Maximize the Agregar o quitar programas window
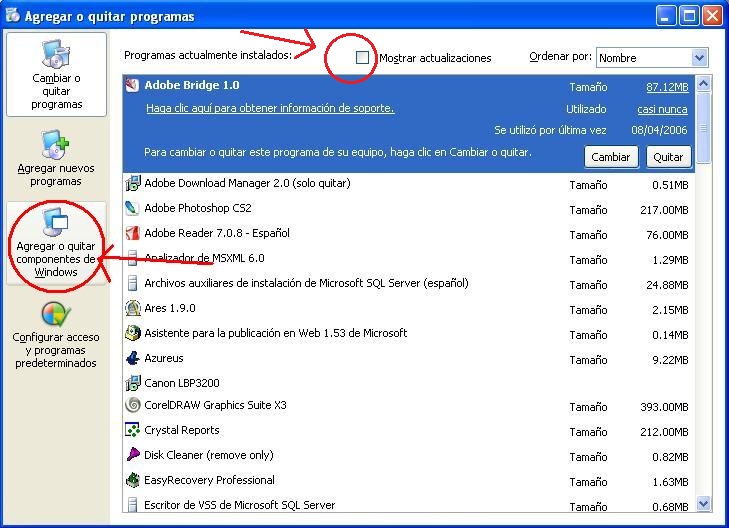This screenshot has width=729, height=528. (689, 16)
